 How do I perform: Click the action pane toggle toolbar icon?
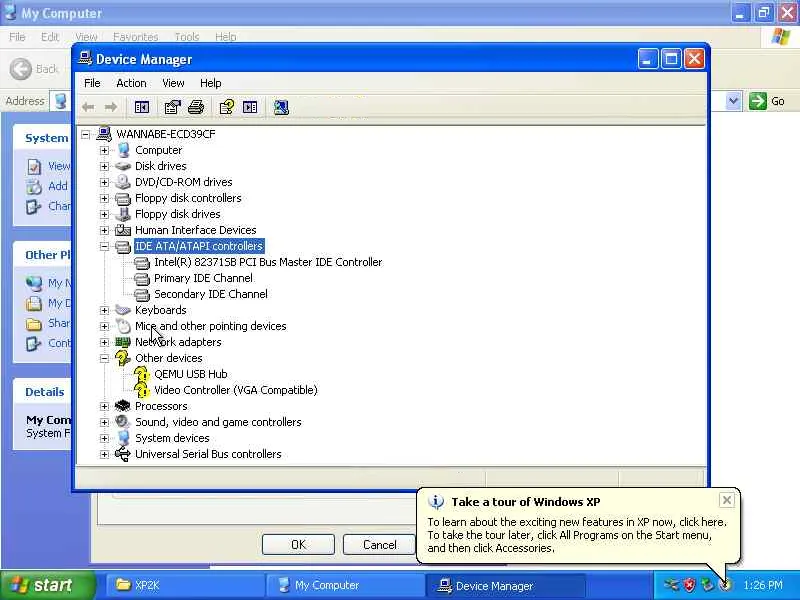click(250, 107)
